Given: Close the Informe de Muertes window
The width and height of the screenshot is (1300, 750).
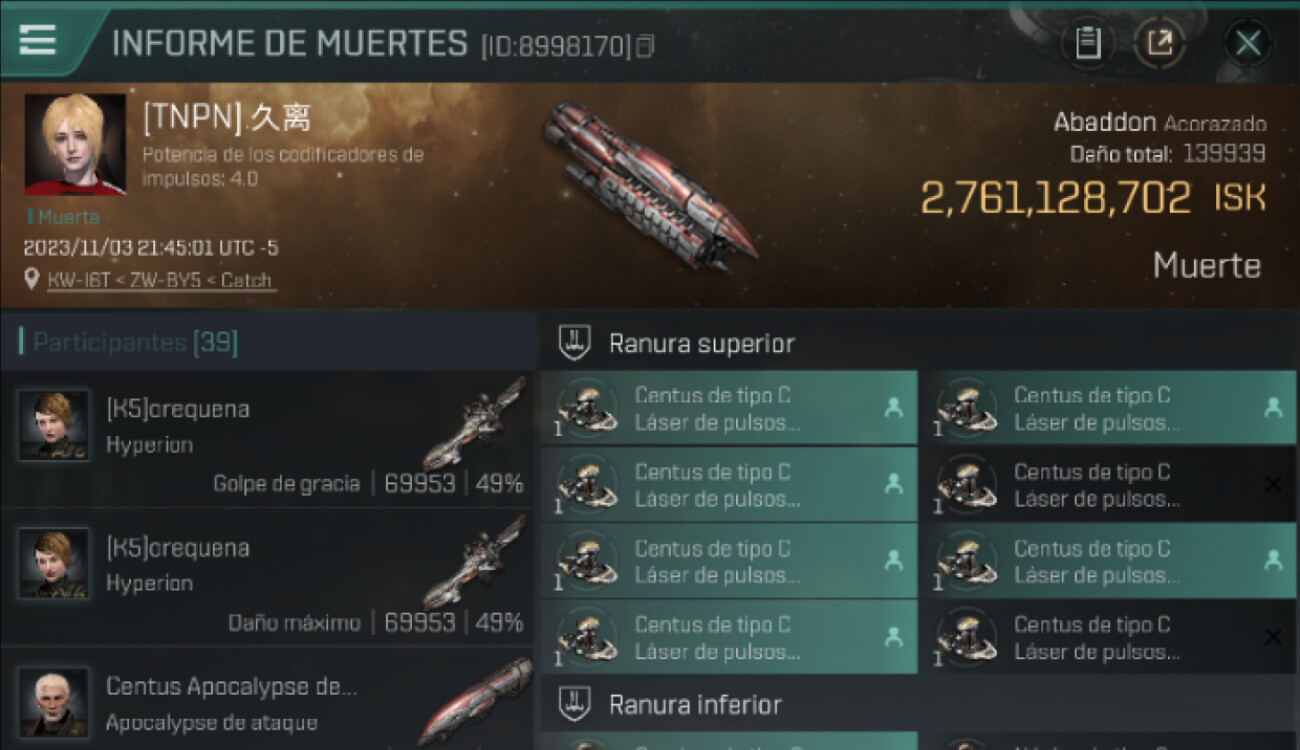Looking at the screenshot, I should (1247, 43).
